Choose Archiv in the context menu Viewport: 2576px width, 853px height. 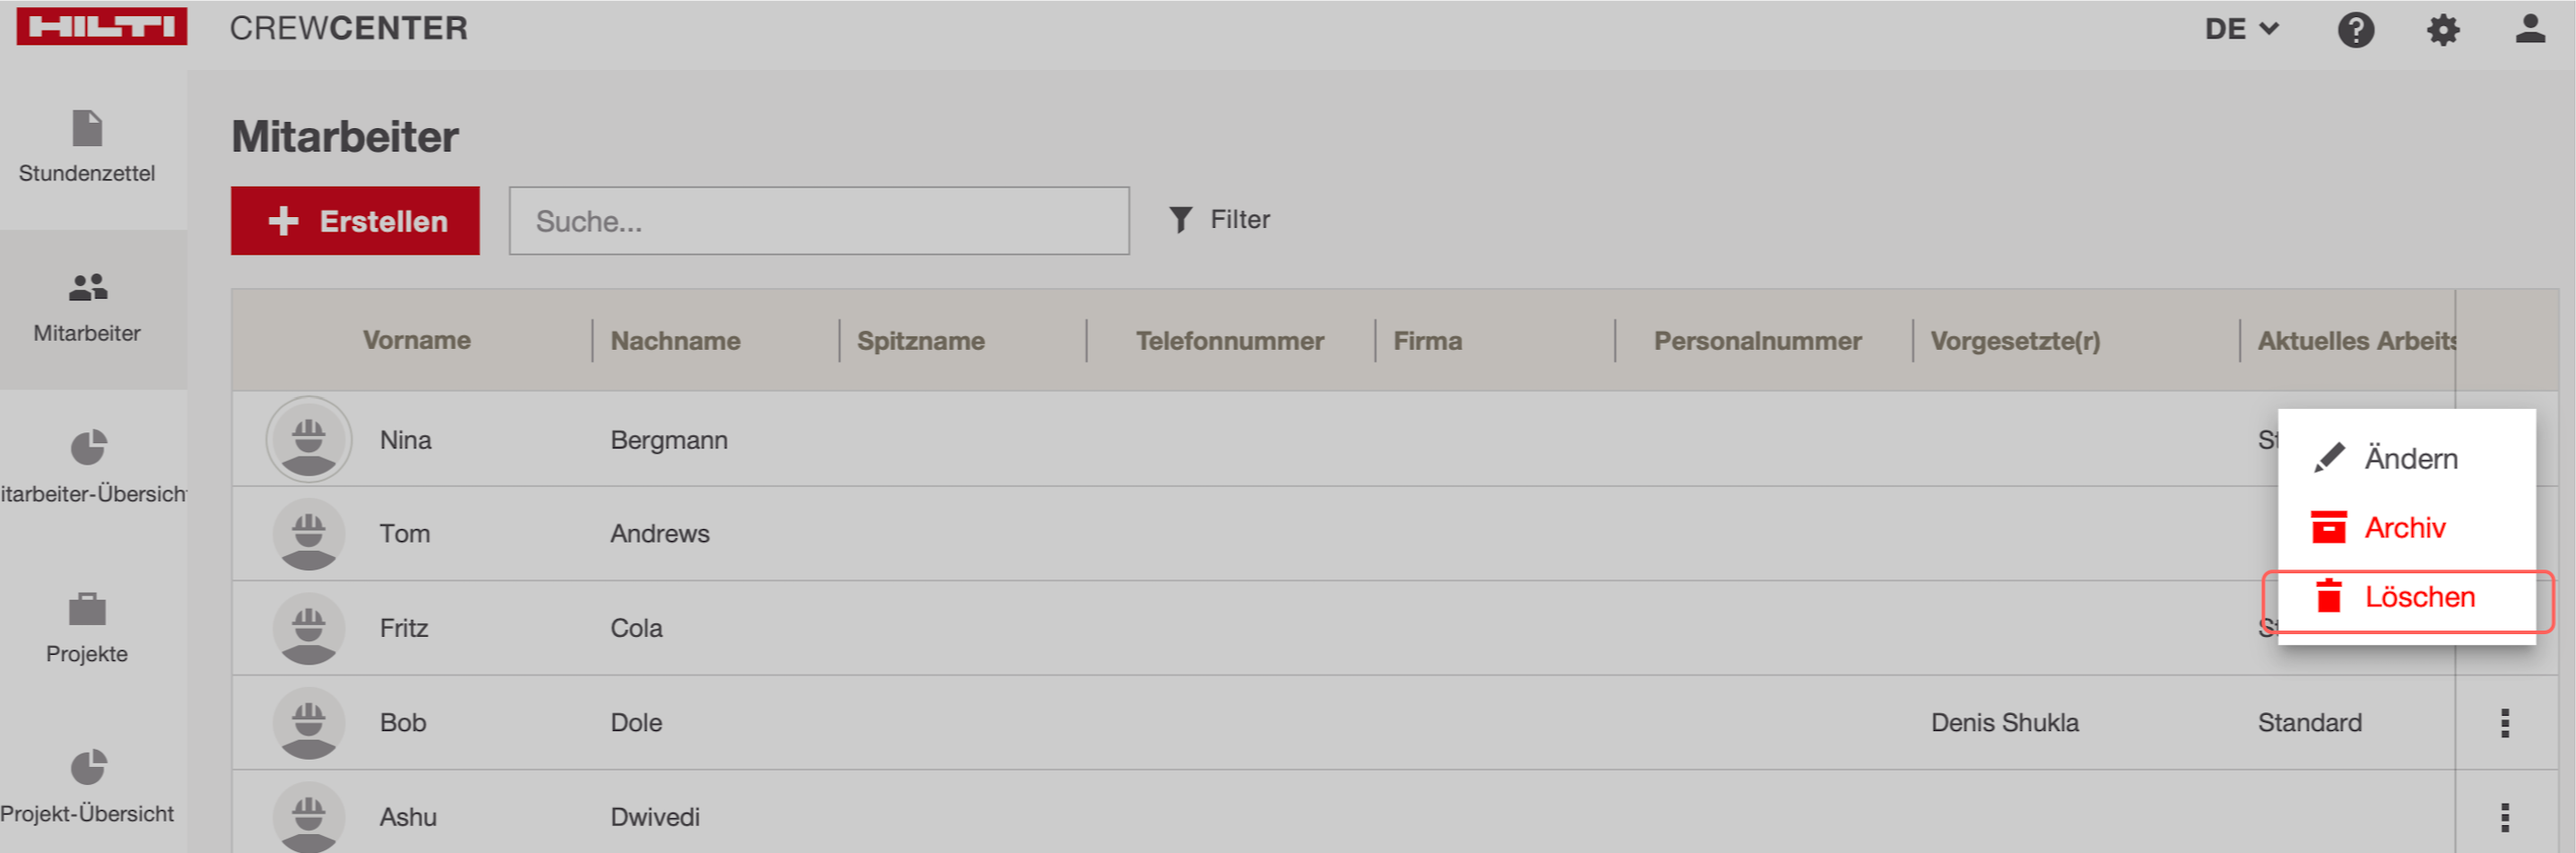coord(2403,528)
